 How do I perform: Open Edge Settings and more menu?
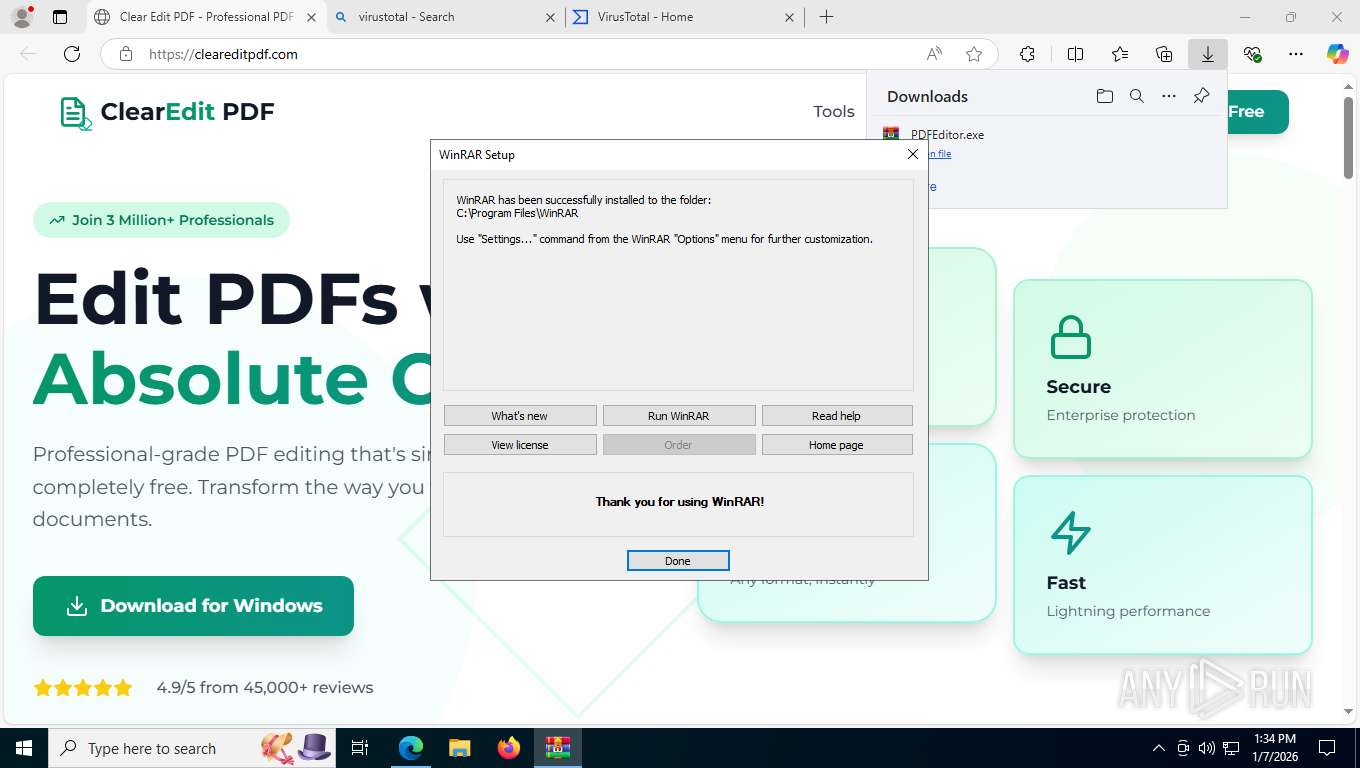(1296, 54)
